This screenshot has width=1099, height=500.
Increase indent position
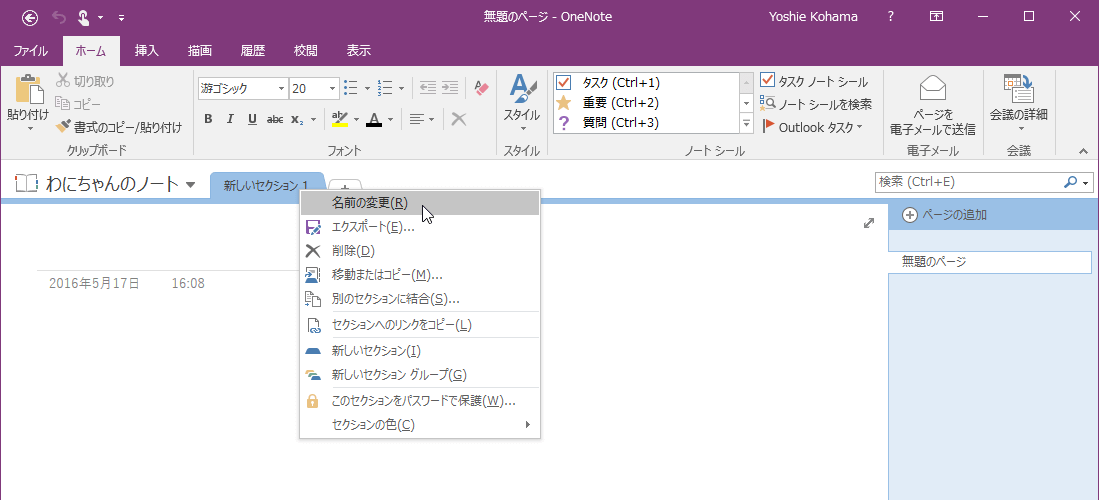point(450,88)
